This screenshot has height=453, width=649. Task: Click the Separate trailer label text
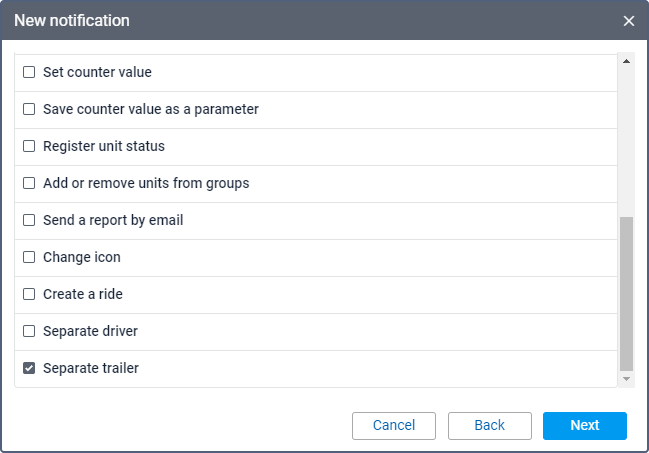pos(91,368)
